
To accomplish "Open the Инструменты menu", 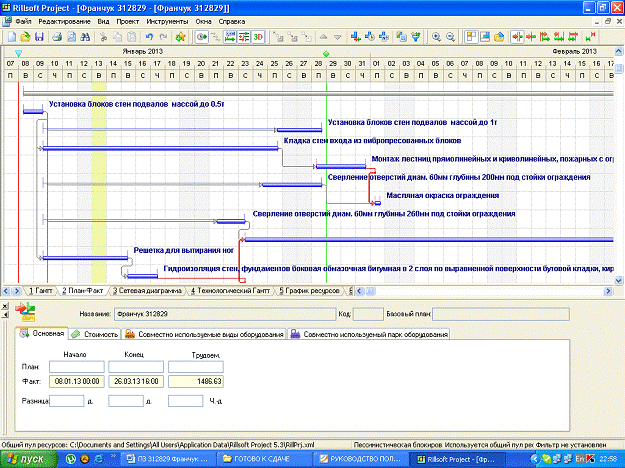I will (x=167, y=20).
